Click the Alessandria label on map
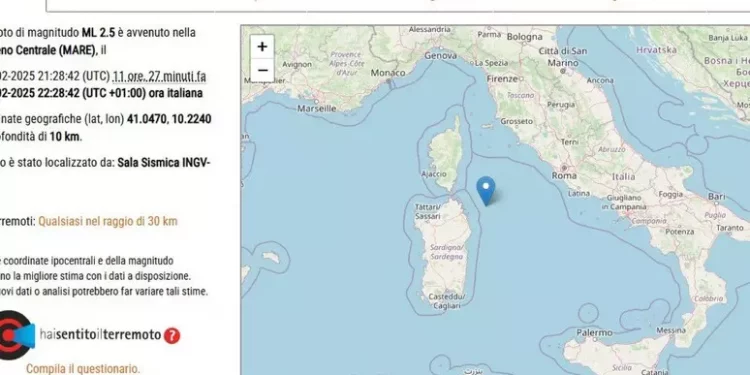This screenshot has width=750, height=375. tap(430, 29)
